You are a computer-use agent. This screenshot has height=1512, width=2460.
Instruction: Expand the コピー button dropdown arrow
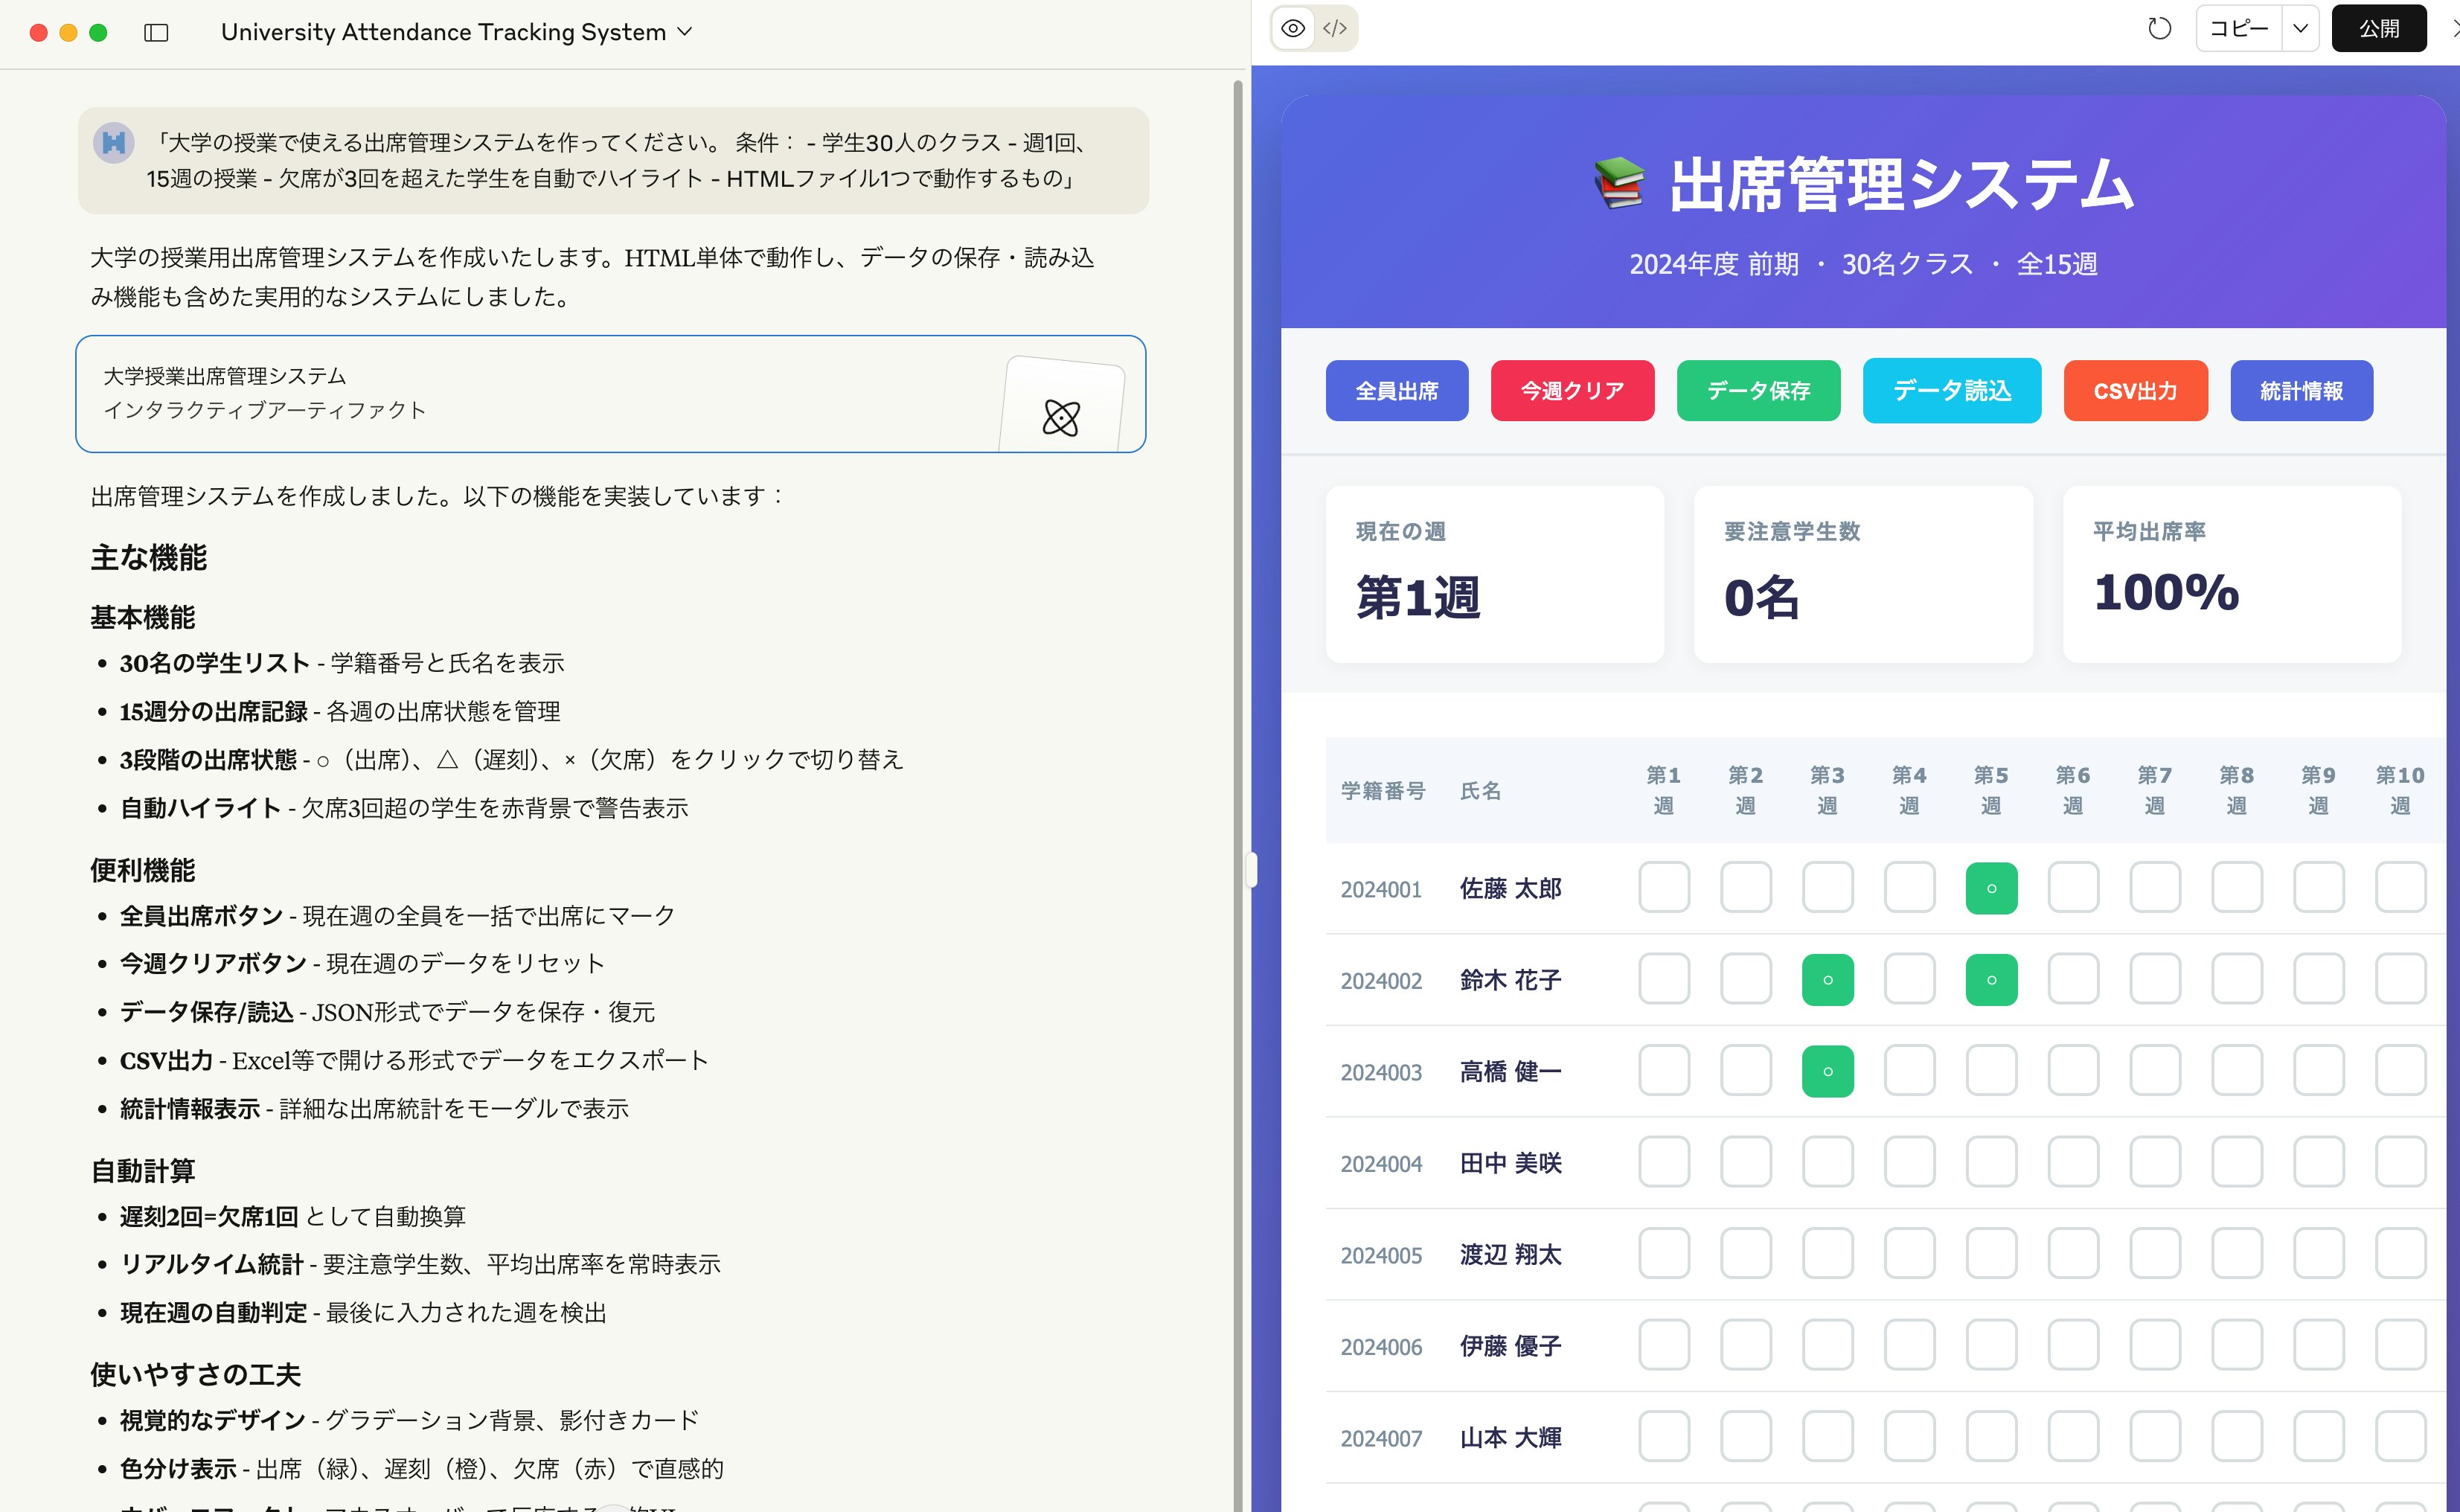[2300, 28]
